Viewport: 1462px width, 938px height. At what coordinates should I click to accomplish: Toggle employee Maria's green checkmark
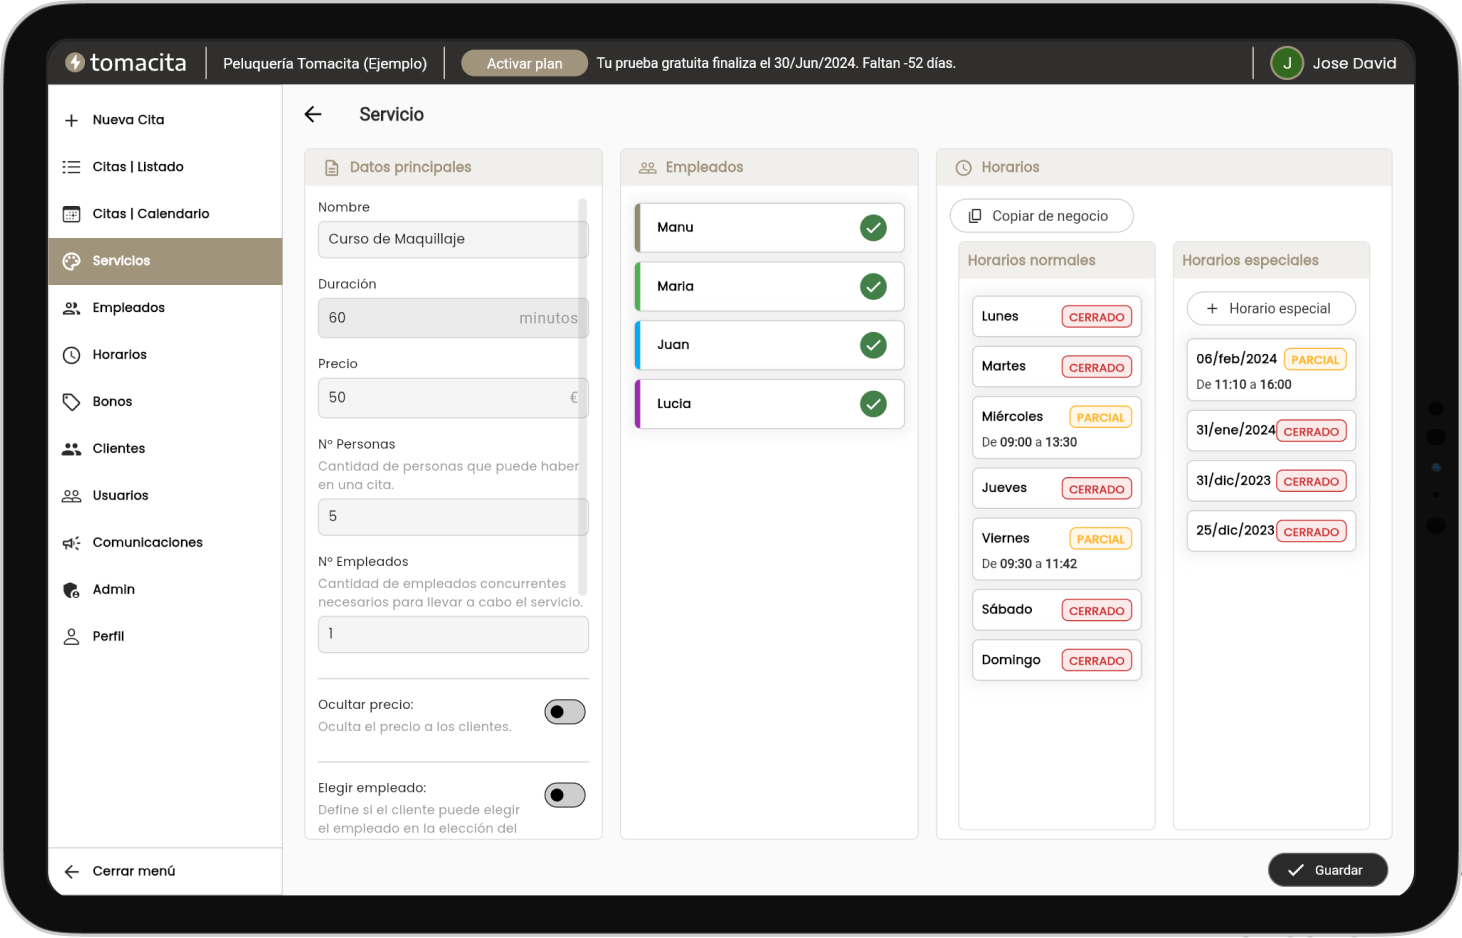coord(873,287)
